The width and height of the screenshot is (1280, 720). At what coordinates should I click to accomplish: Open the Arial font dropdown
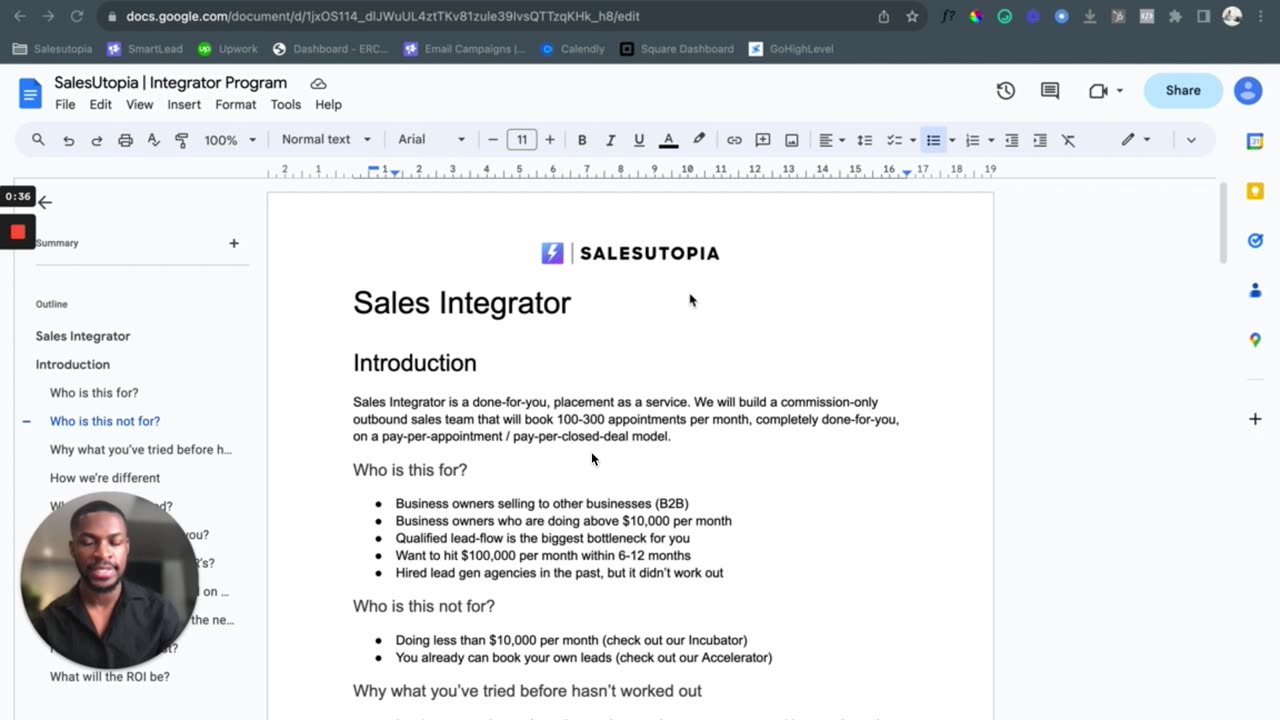pos(431,140)
